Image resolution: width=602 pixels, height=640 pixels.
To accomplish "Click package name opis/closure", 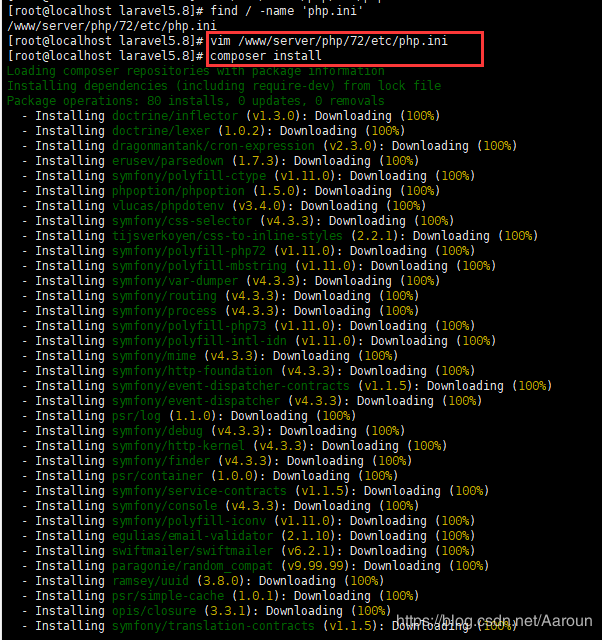I will (x=154, y=611).
